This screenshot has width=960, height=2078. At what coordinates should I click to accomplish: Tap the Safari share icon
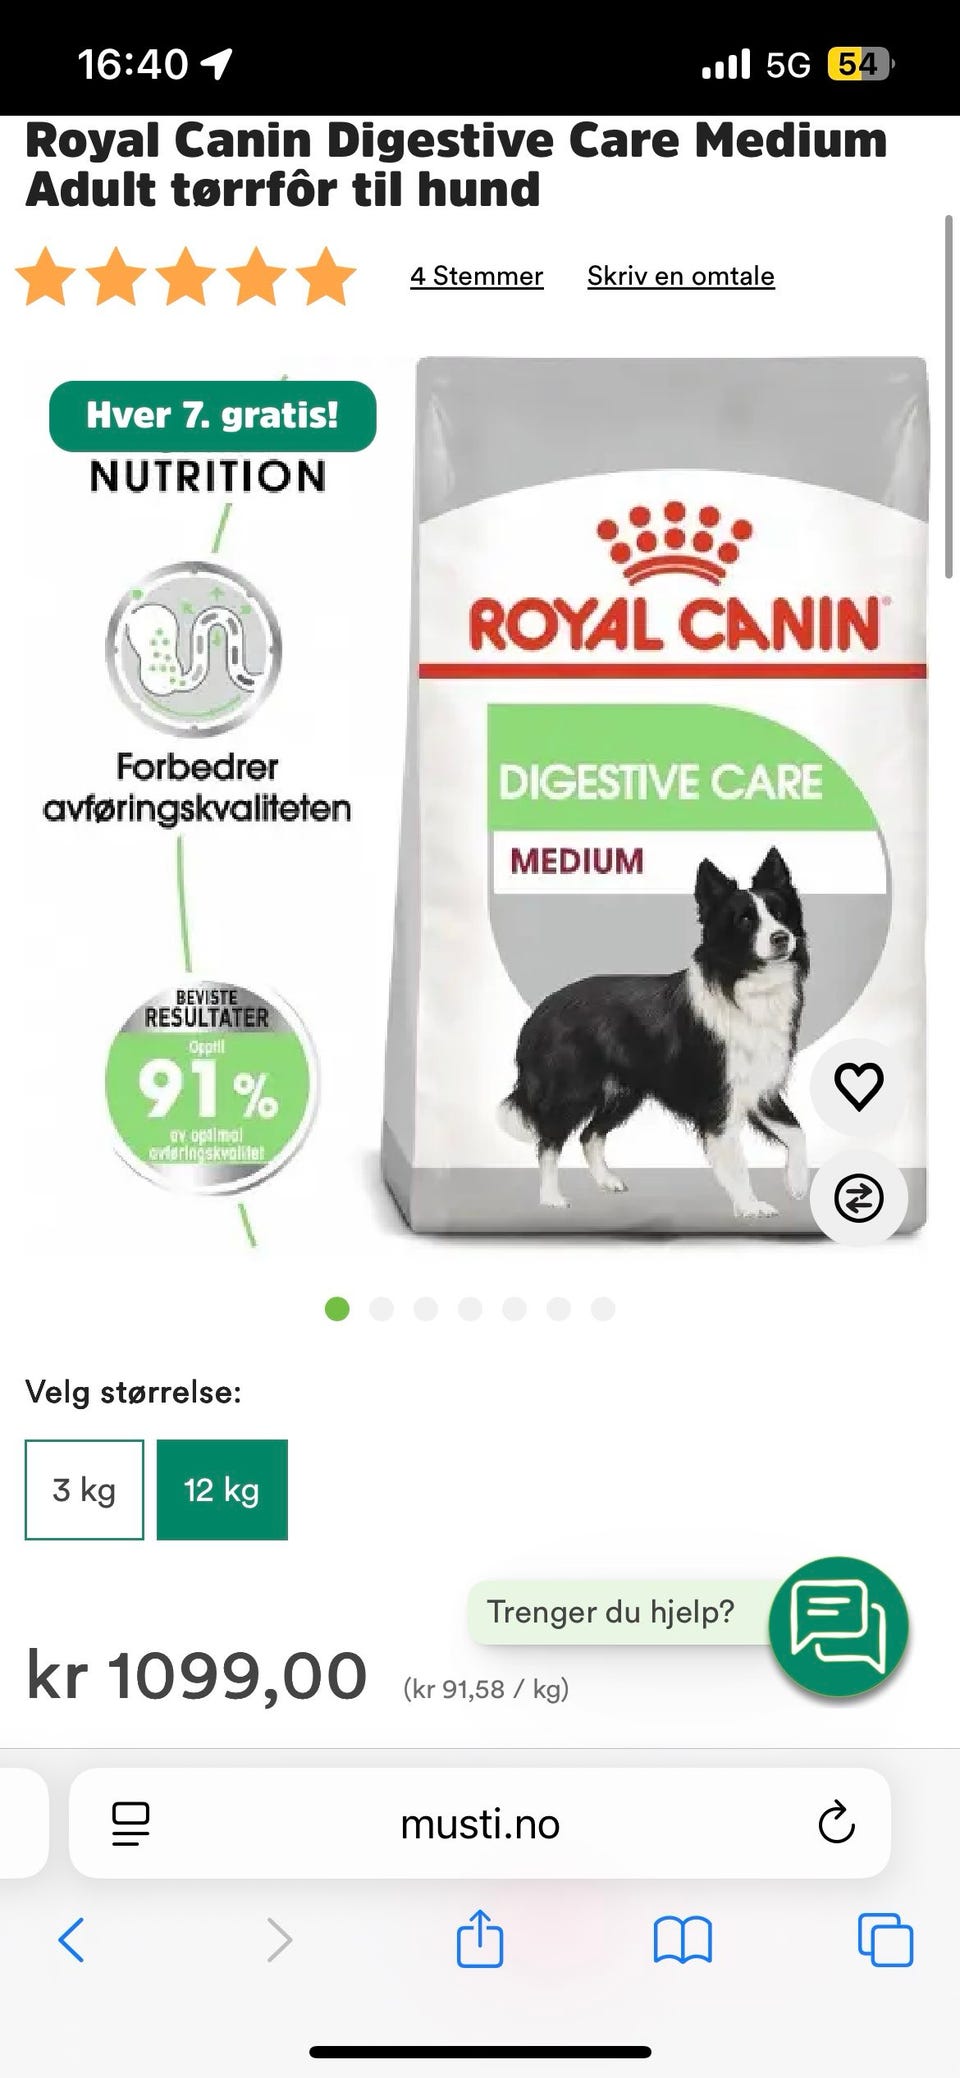pos(479,1938)
